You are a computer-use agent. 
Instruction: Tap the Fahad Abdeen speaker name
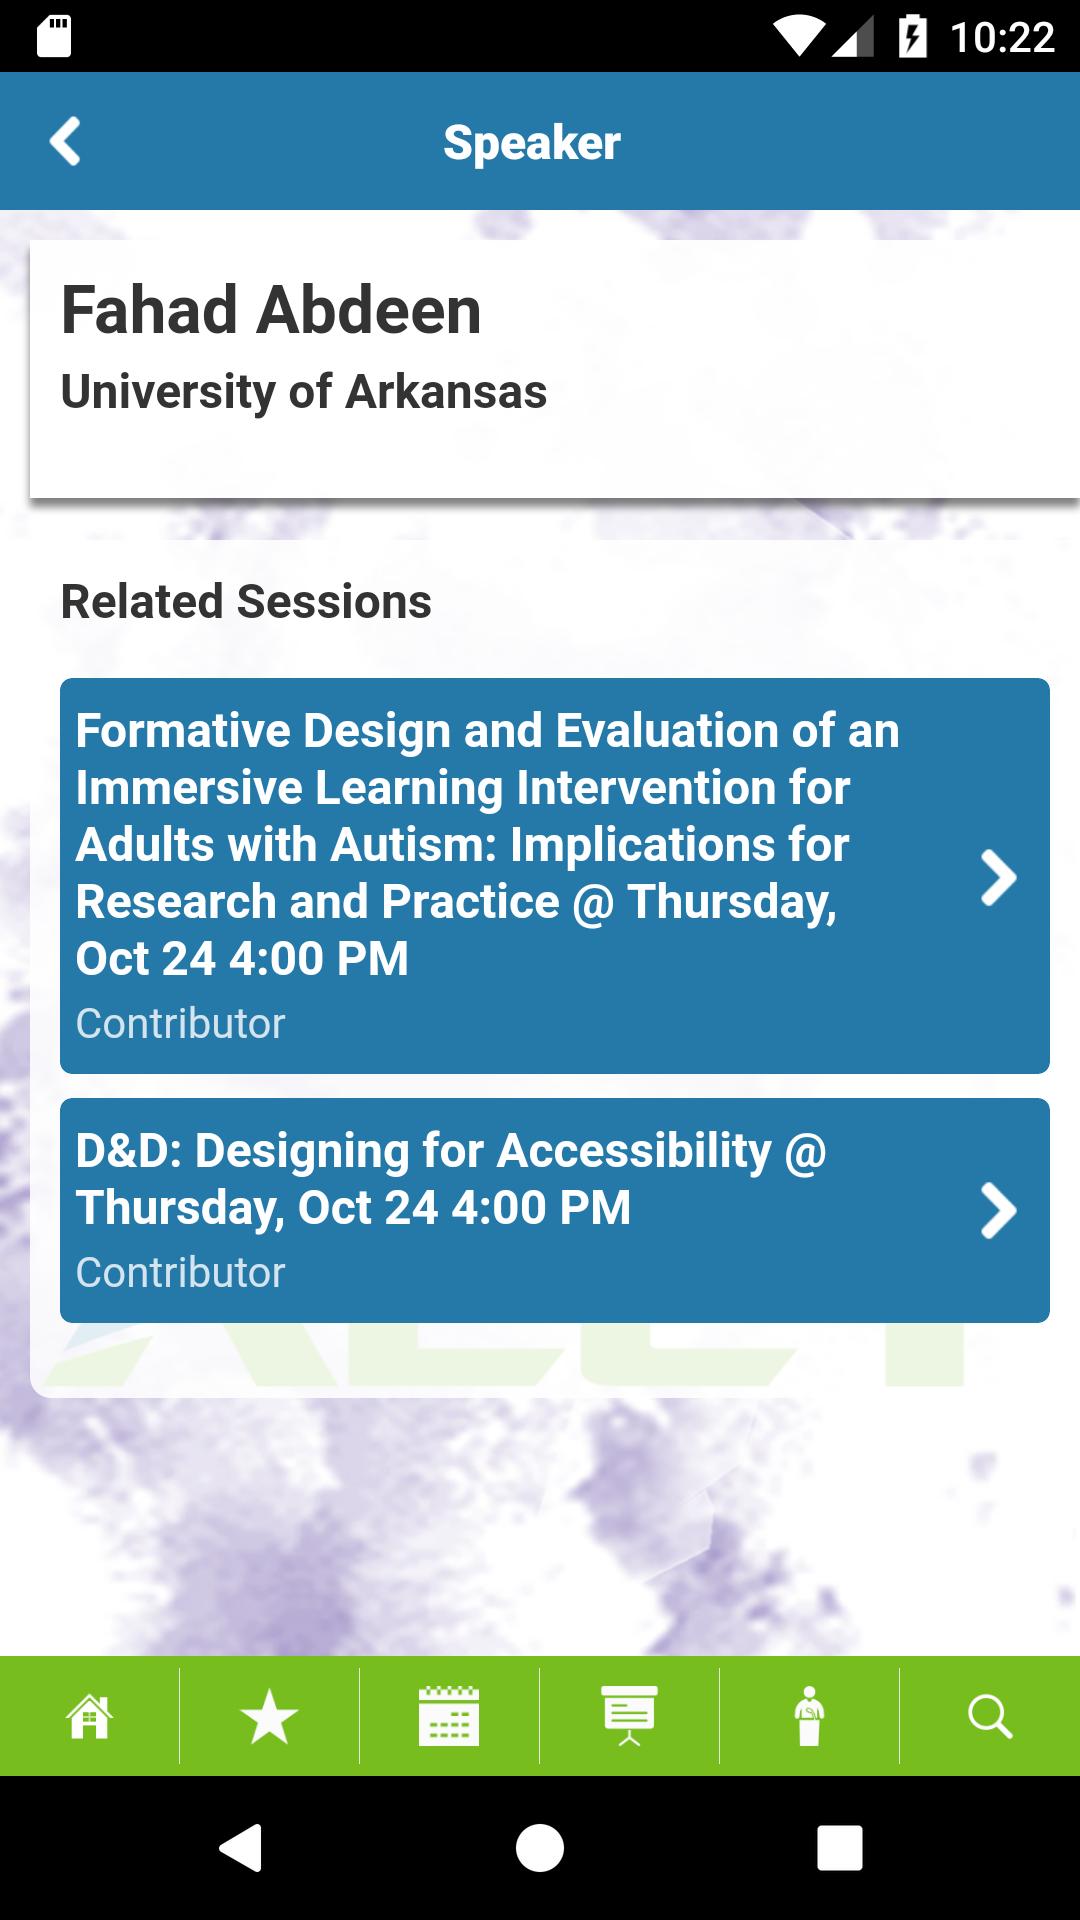click(271, 310)
